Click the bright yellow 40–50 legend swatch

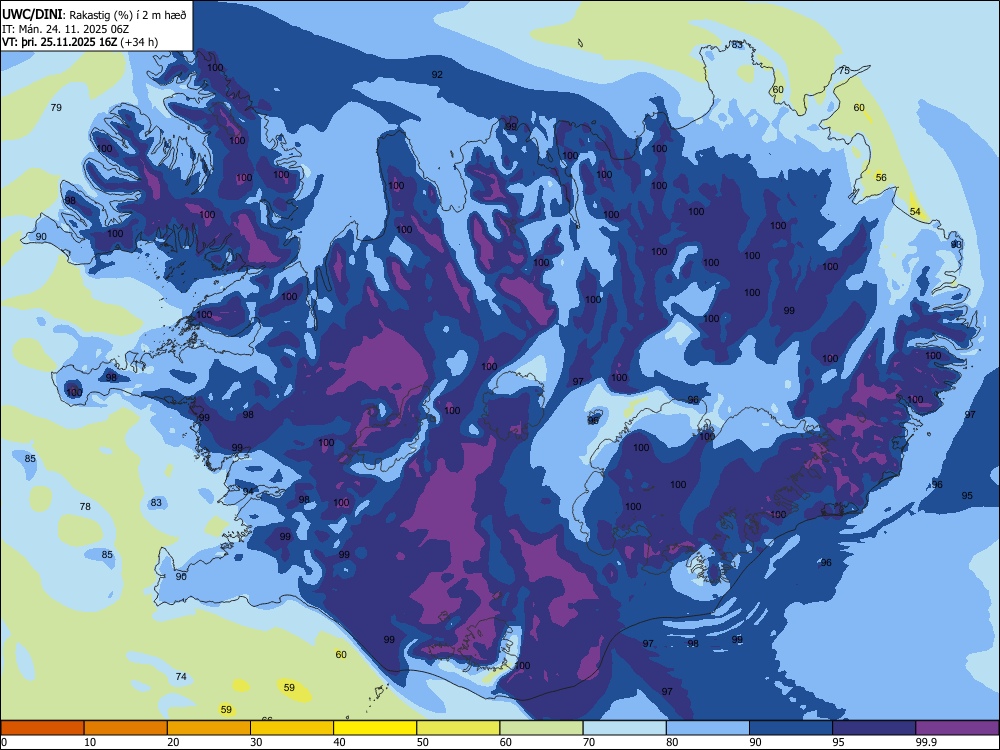click(x=375, y=728)
